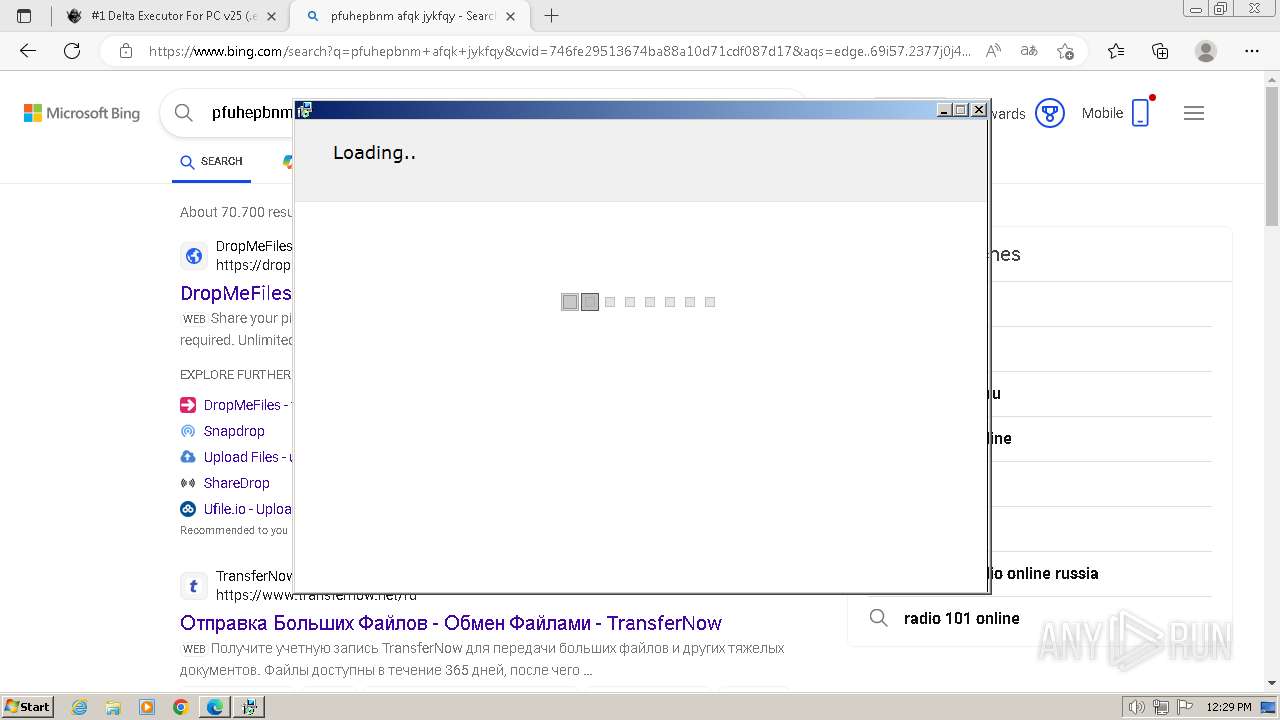Image resolution: width=1280 pixels, height=720 pixels.
Task: Open the Edge profile avatar
Action: click(x=1206, y=51)
